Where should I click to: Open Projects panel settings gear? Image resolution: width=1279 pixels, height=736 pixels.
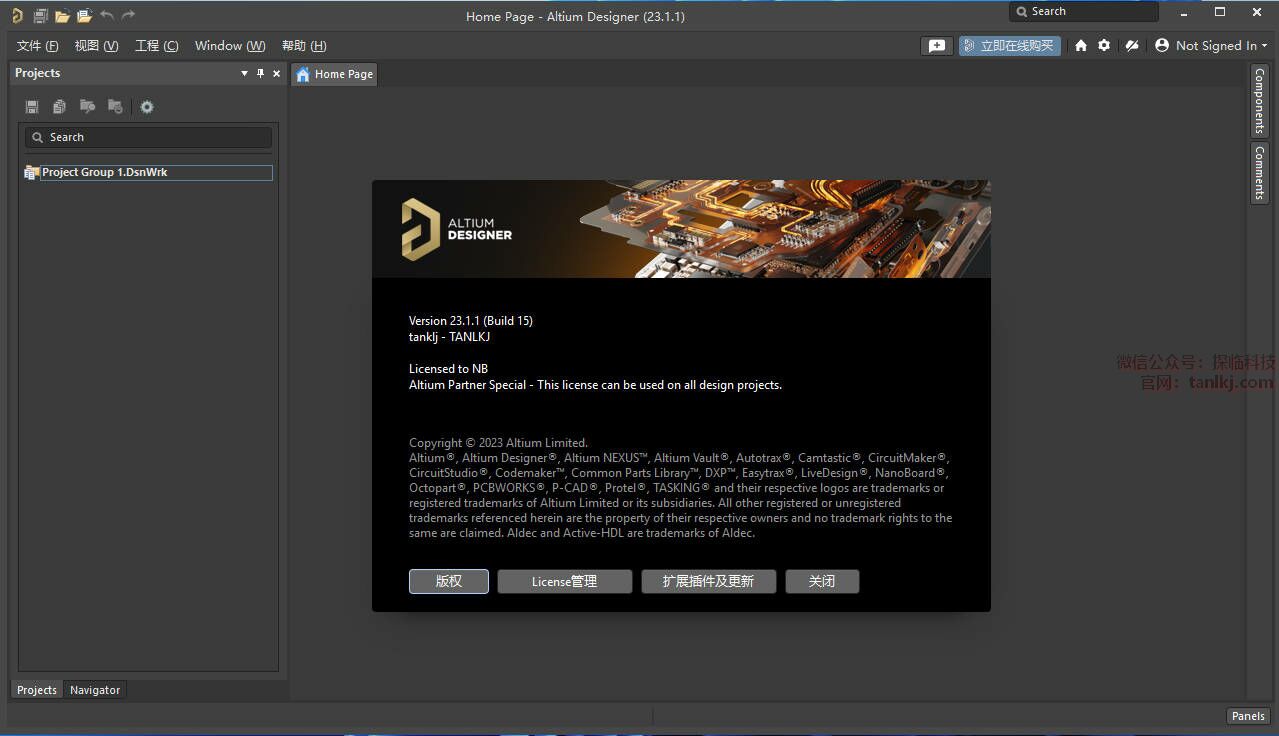coord(147,106)
